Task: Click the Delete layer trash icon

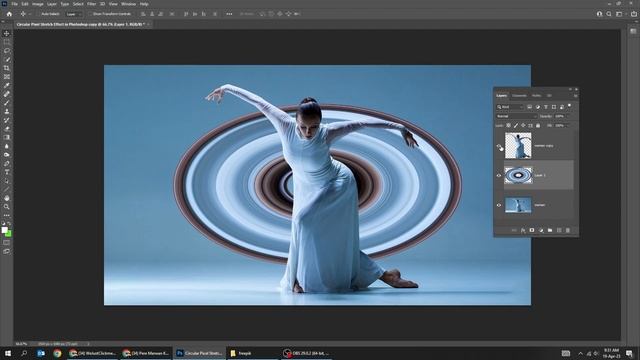Action: pyautogui.click(x=568, y=231)
